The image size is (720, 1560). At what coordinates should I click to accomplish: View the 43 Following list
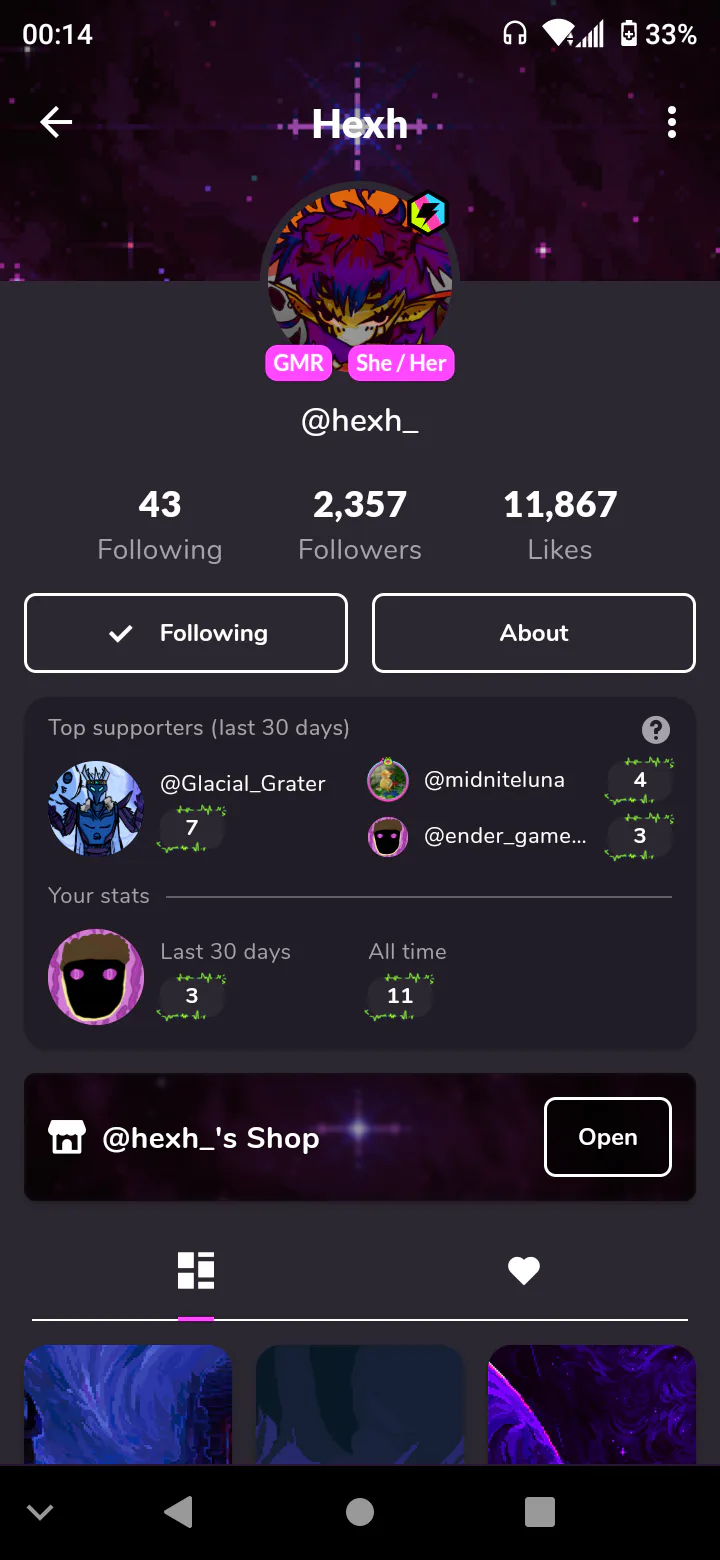coord(160,525)
